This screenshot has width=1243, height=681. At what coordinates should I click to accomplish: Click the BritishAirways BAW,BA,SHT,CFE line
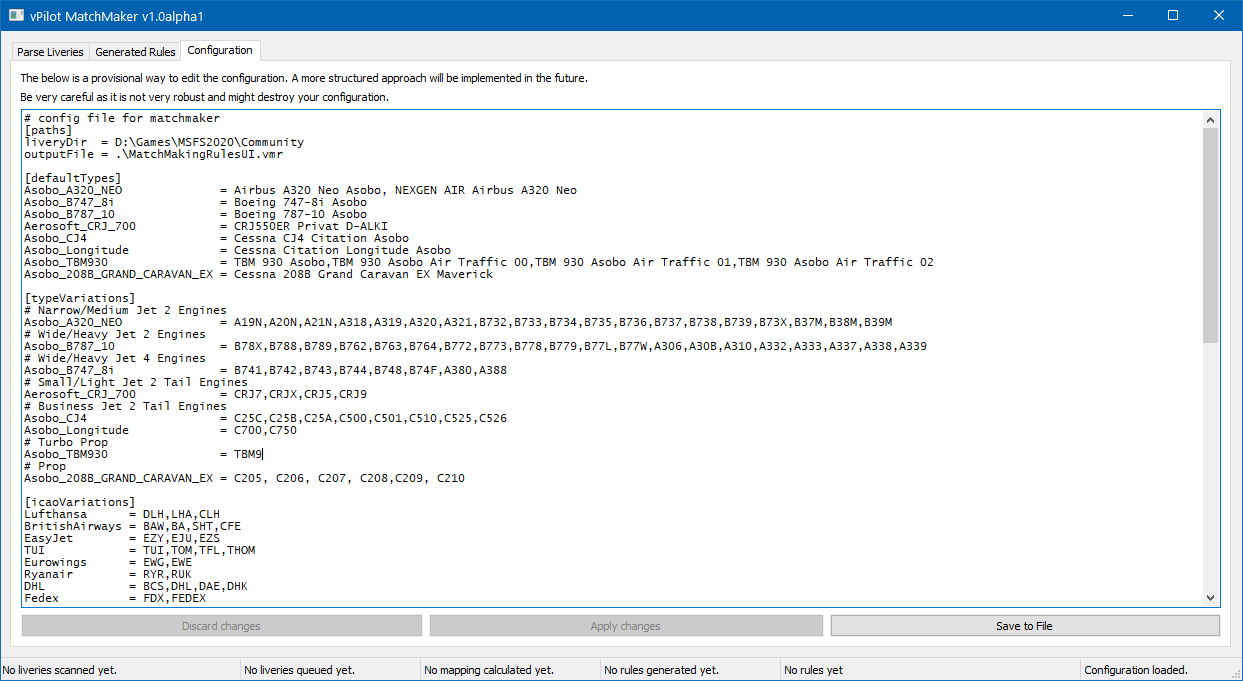[133, 526]
